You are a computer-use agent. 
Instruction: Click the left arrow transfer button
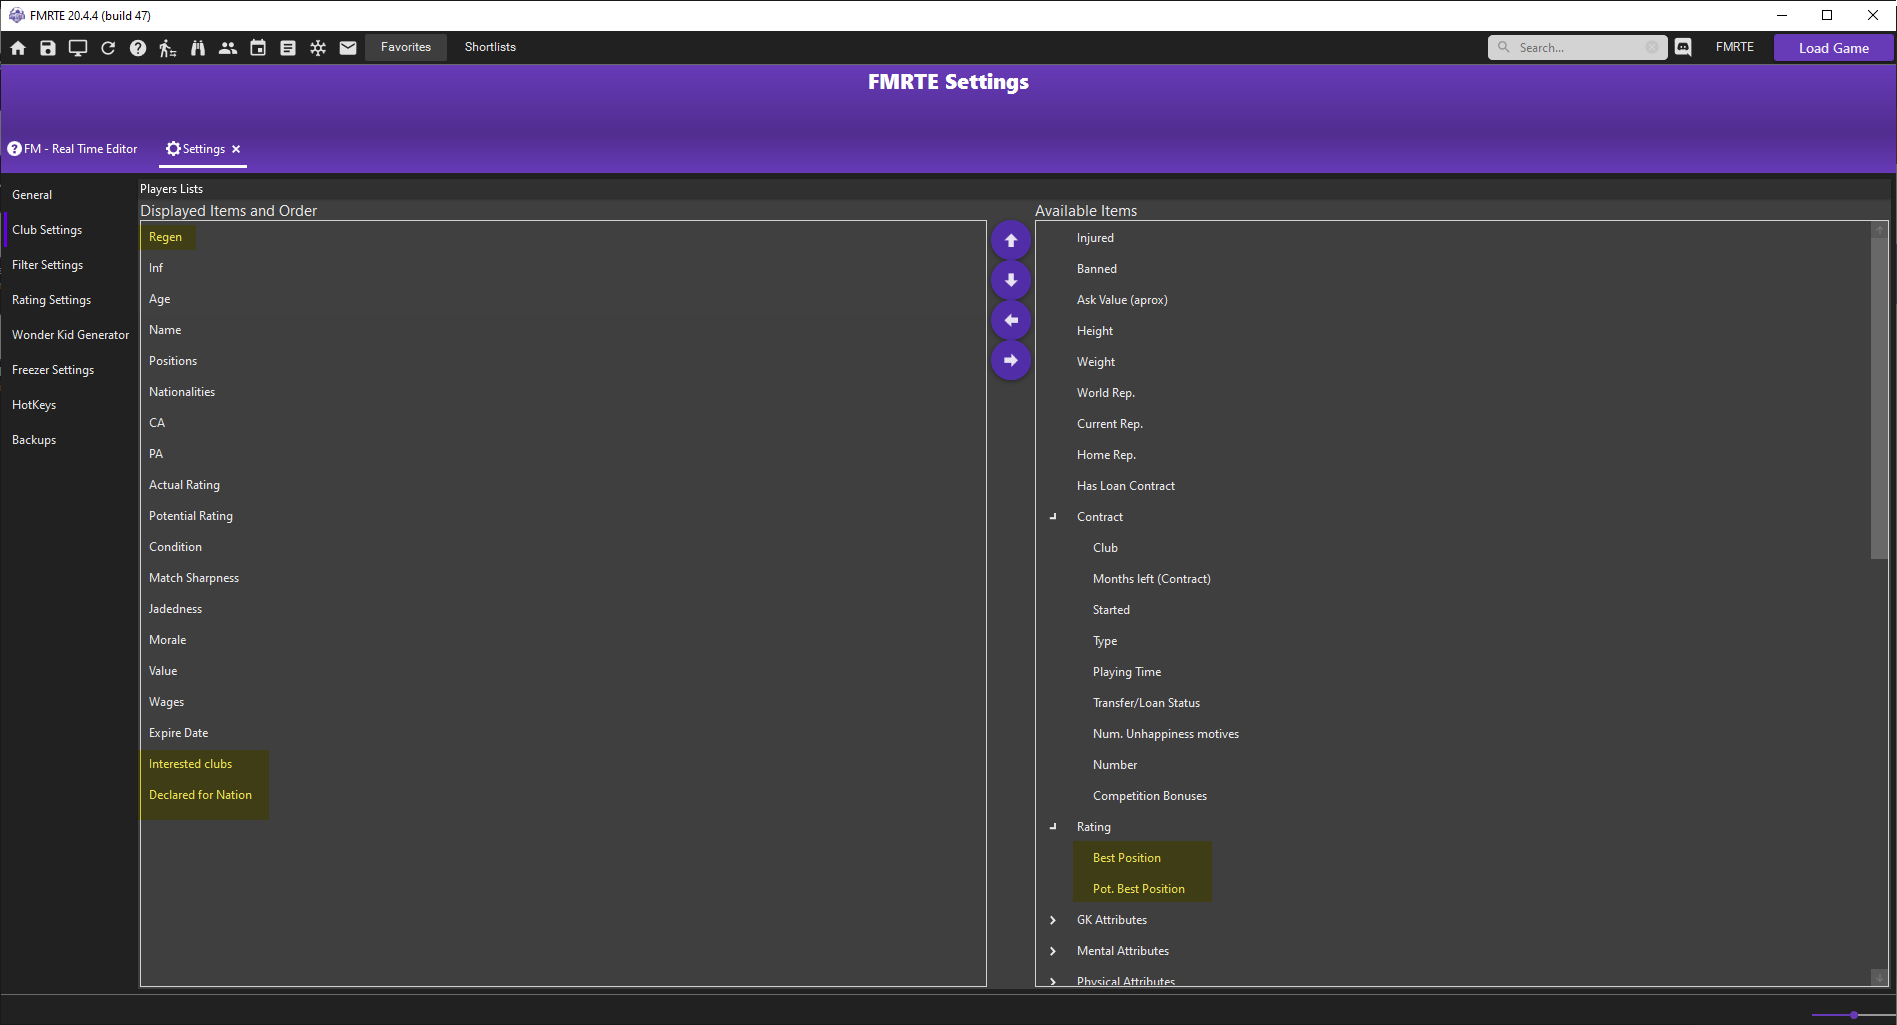pos(1010,320)
